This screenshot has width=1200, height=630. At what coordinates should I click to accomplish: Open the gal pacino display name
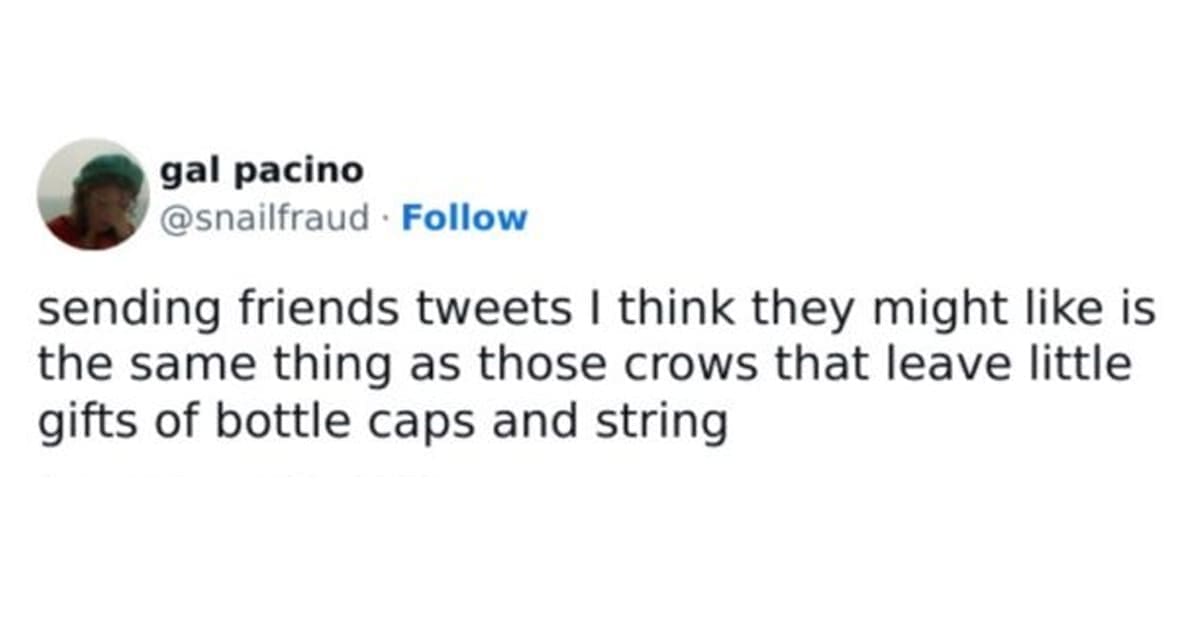tap(261, 171)
